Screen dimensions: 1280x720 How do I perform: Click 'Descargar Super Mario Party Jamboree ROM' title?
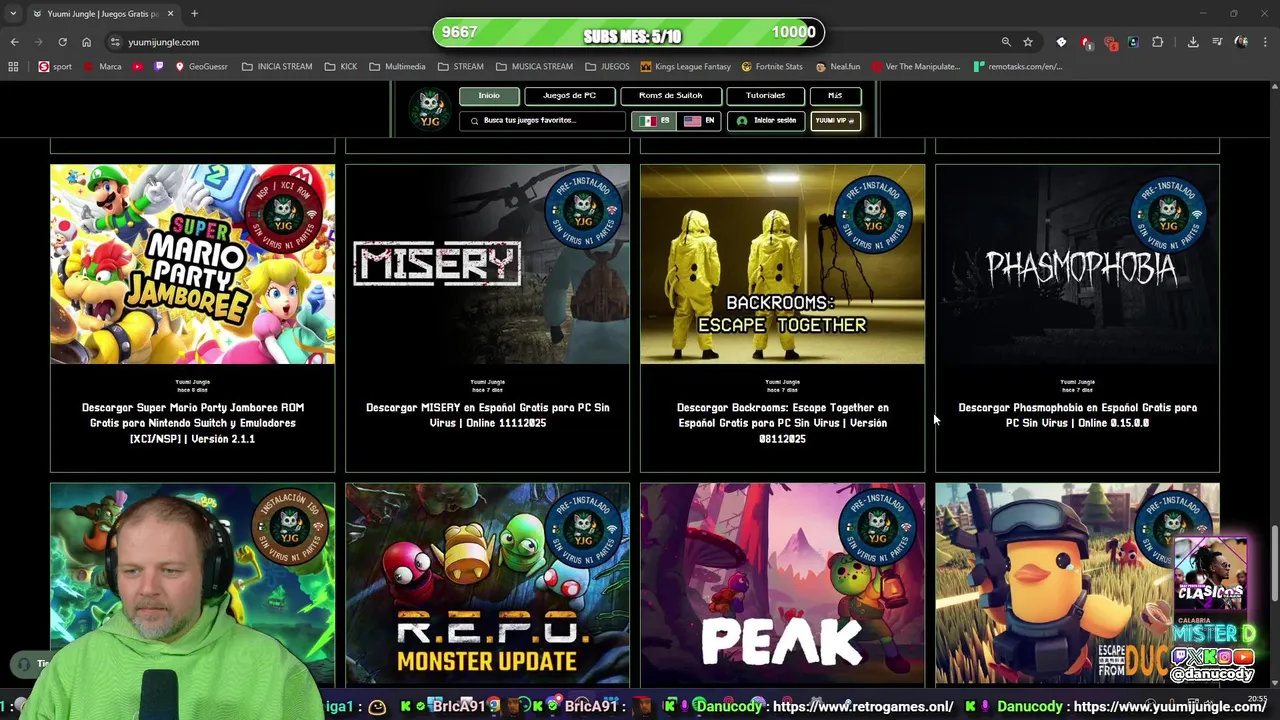(x=193, y=423)
